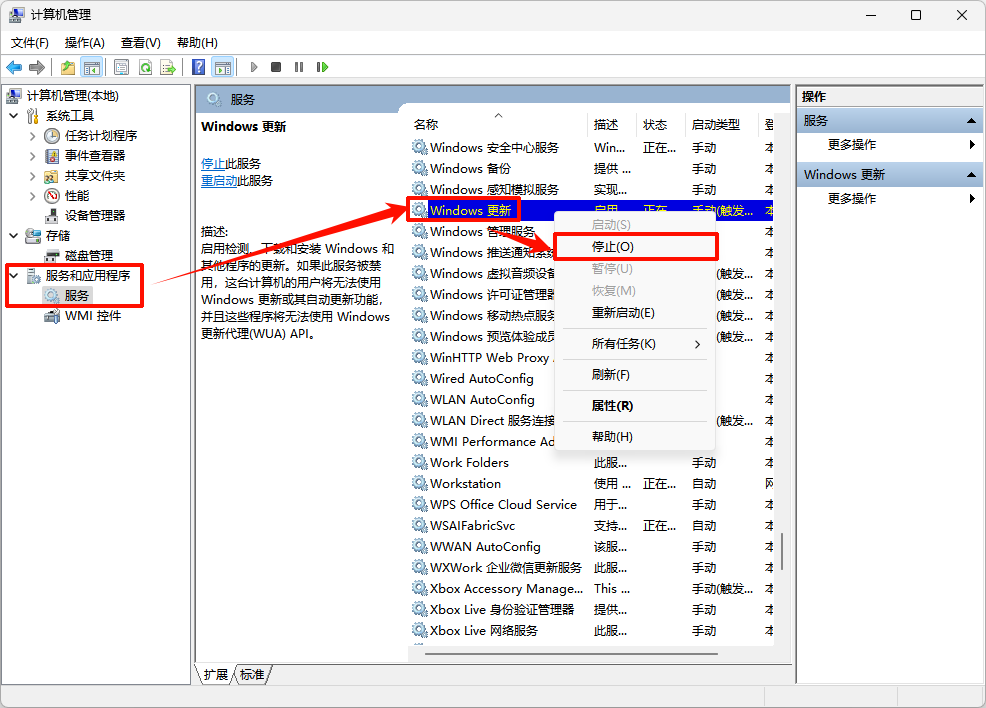Toggle the show/hide console tree icon

pos(94,67)
